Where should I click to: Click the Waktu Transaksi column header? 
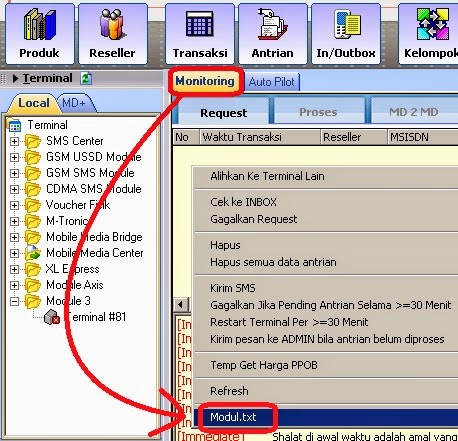(x=260, y=137)
